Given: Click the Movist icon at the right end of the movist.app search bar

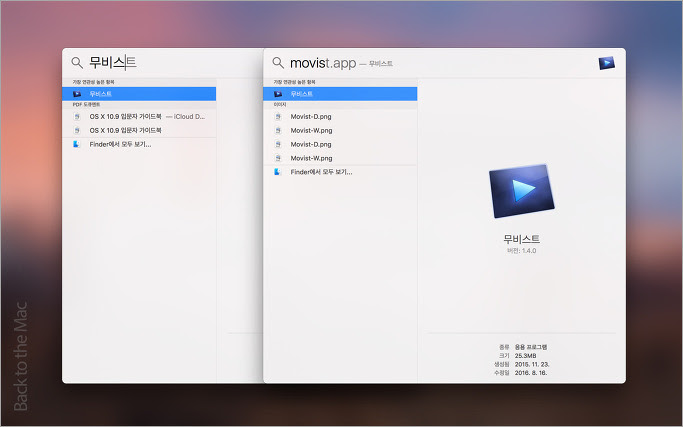Looking at the screenshot, I should 606,63.
